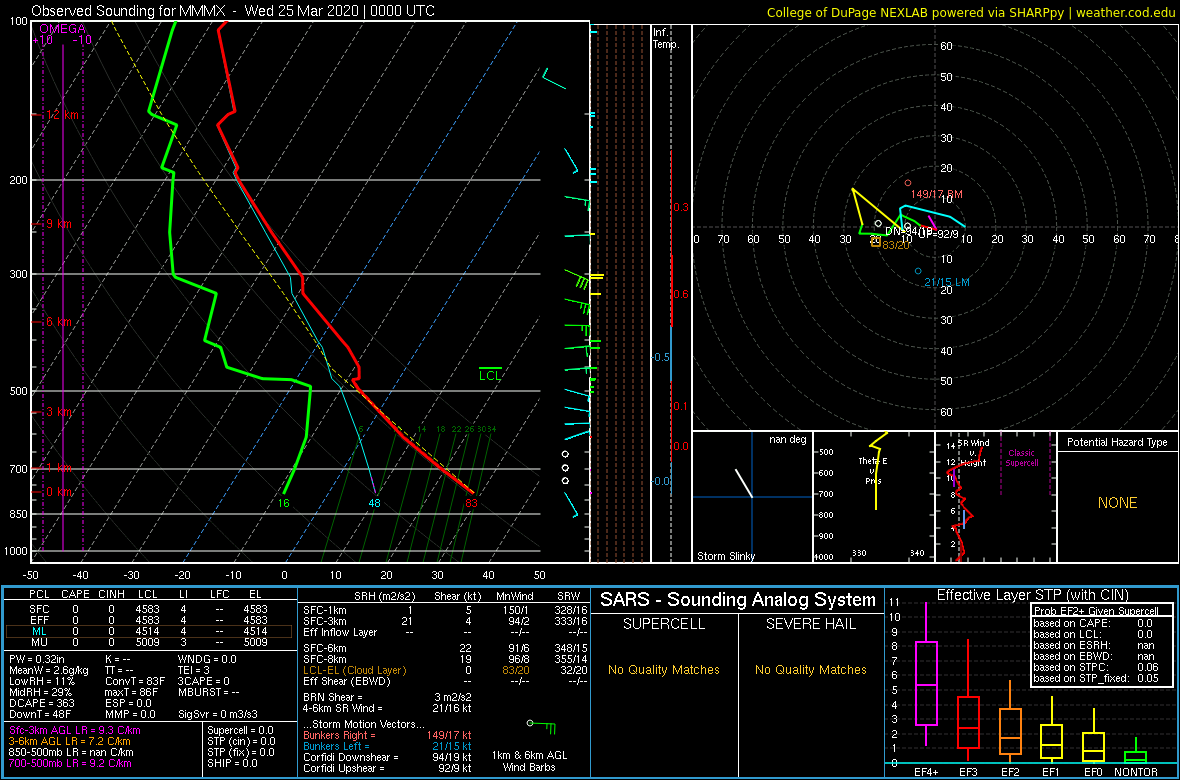Select the NONE hazard type text
The height and width of the screenshot is (780, 1180).
tap(1117, 503)
